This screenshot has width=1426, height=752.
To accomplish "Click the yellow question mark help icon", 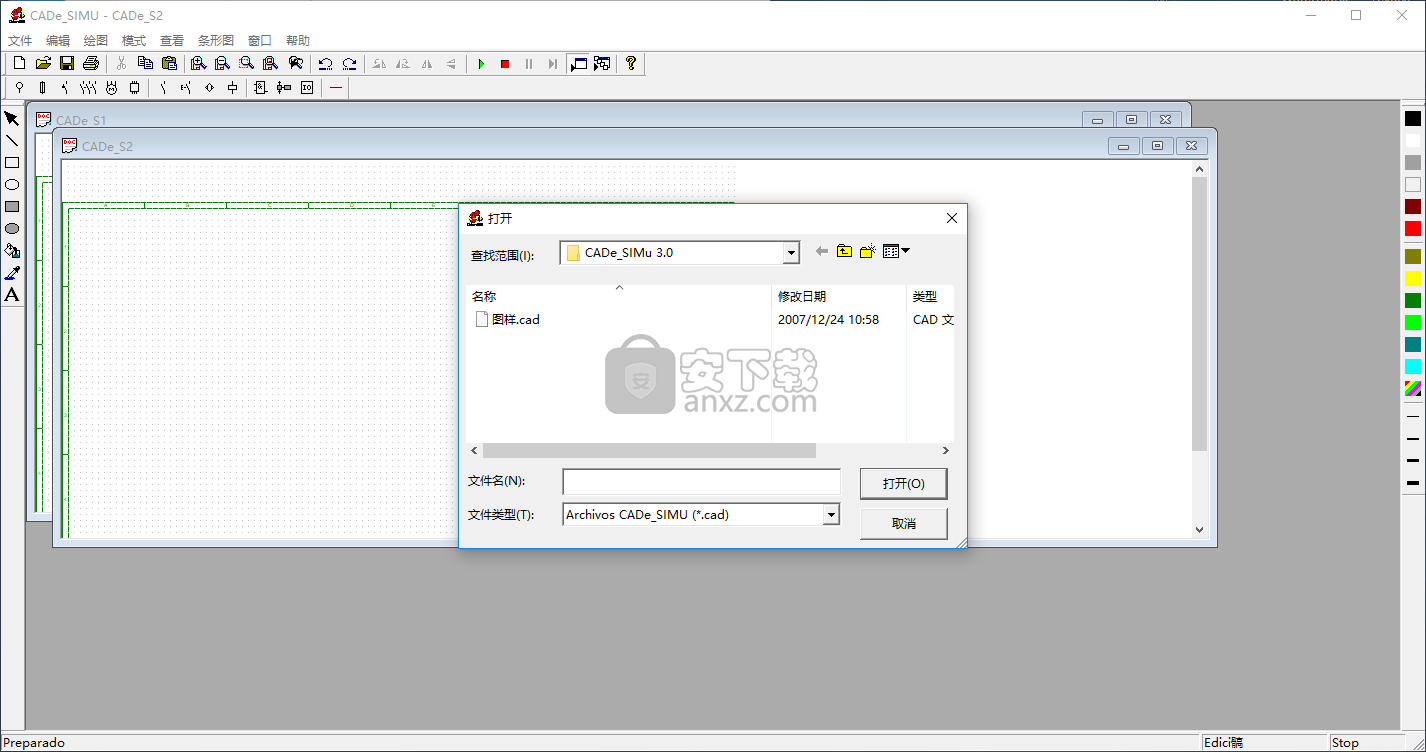I will point(631,63).
